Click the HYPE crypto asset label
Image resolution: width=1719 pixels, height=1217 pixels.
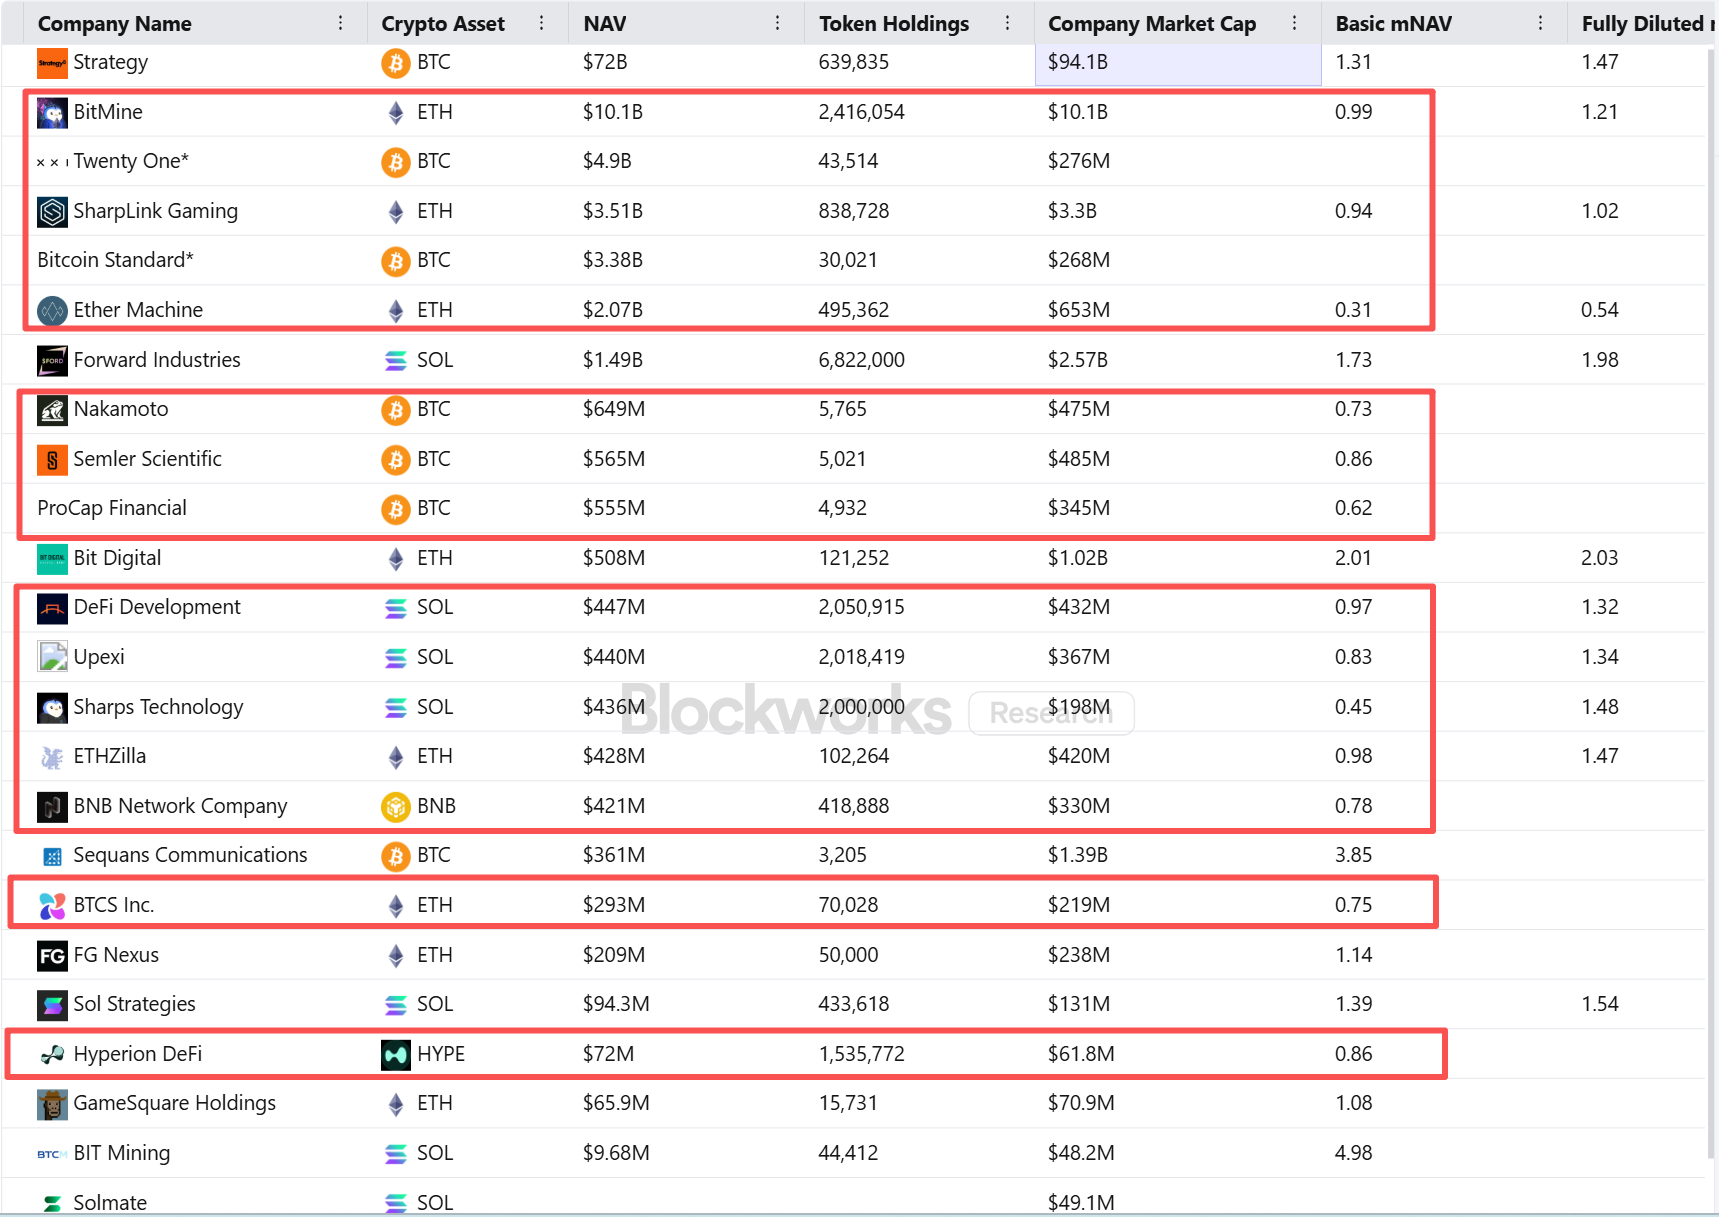(x=441, y=1054)
